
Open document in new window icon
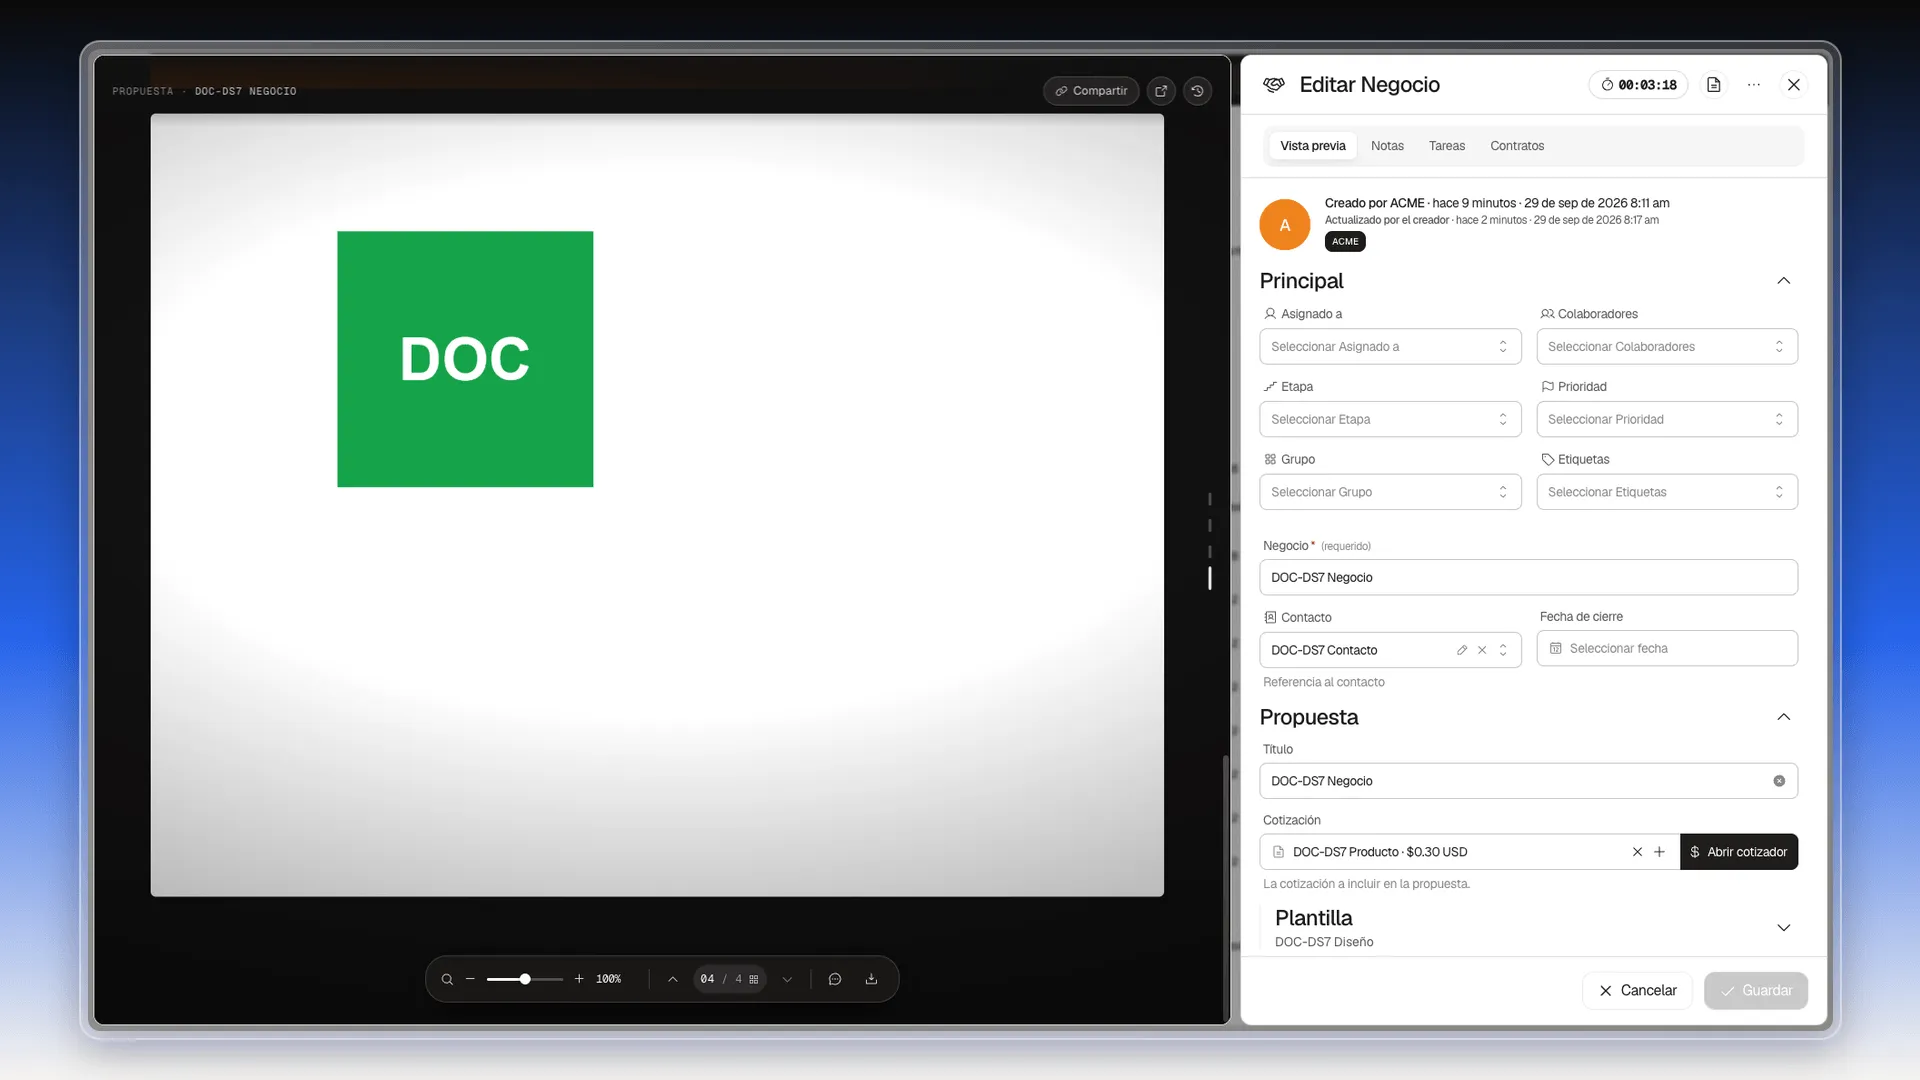pos(1161,91)
